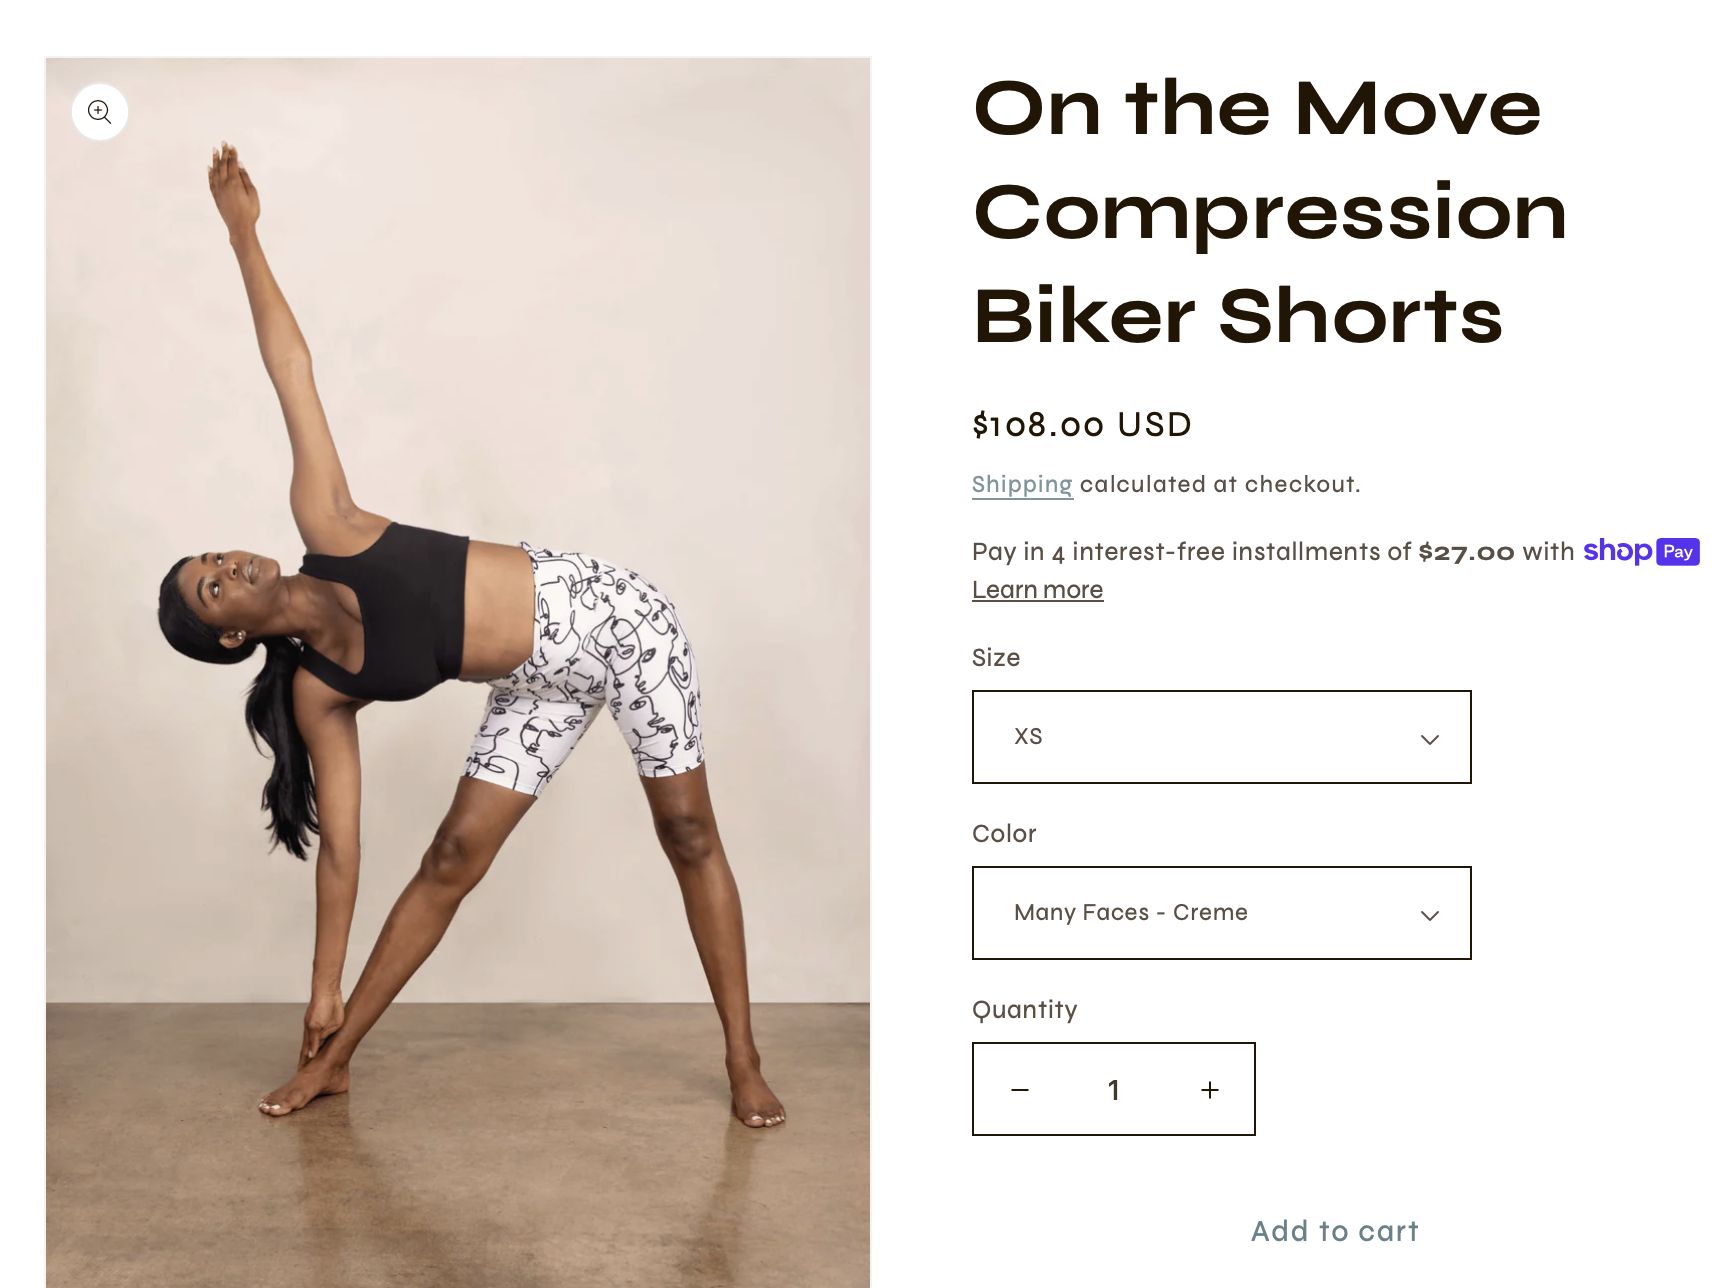
Task: Click the Learn more installments link
Action: pyautogui.click(x=1038, y=590)
